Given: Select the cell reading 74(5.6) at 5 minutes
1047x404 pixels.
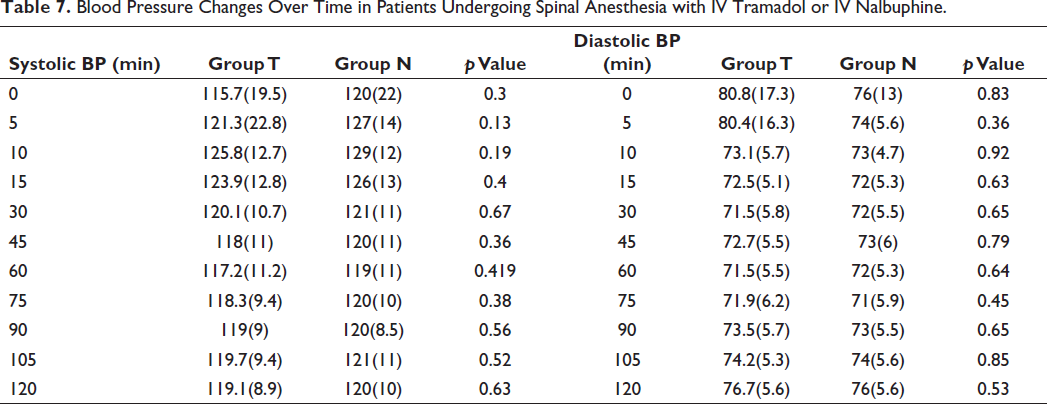Looking at the screenshot, I should 878,124.
